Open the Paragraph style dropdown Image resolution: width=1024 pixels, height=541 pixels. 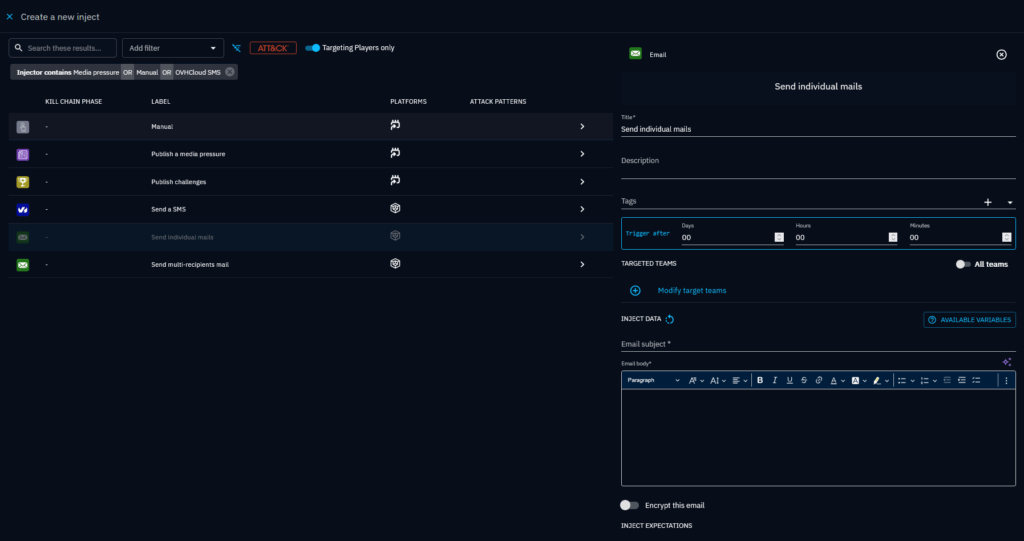point(653,381)
